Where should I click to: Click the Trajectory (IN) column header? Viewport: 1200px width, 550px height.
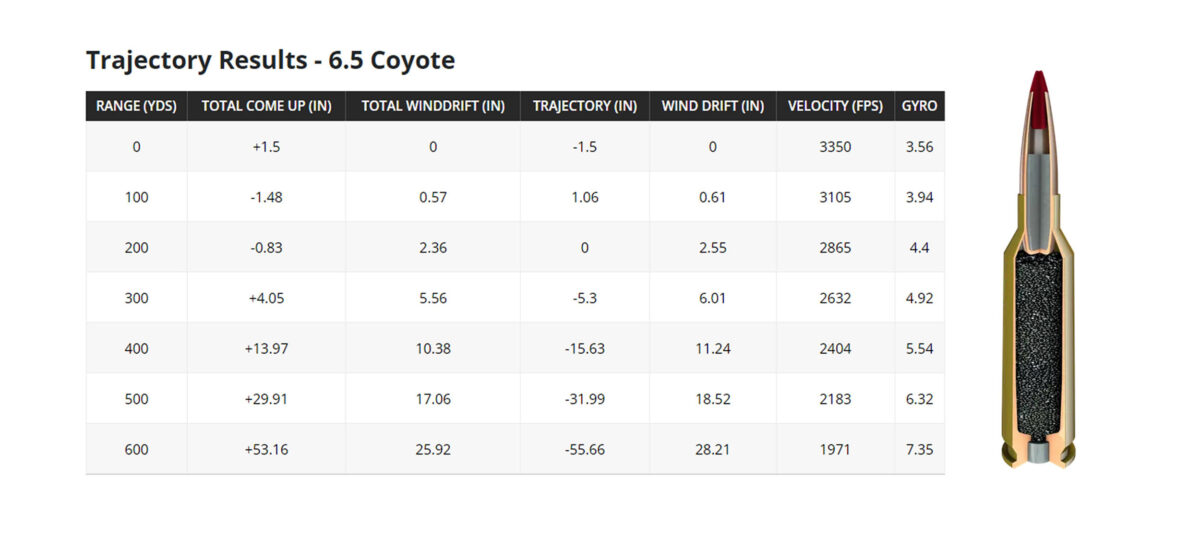585,106
